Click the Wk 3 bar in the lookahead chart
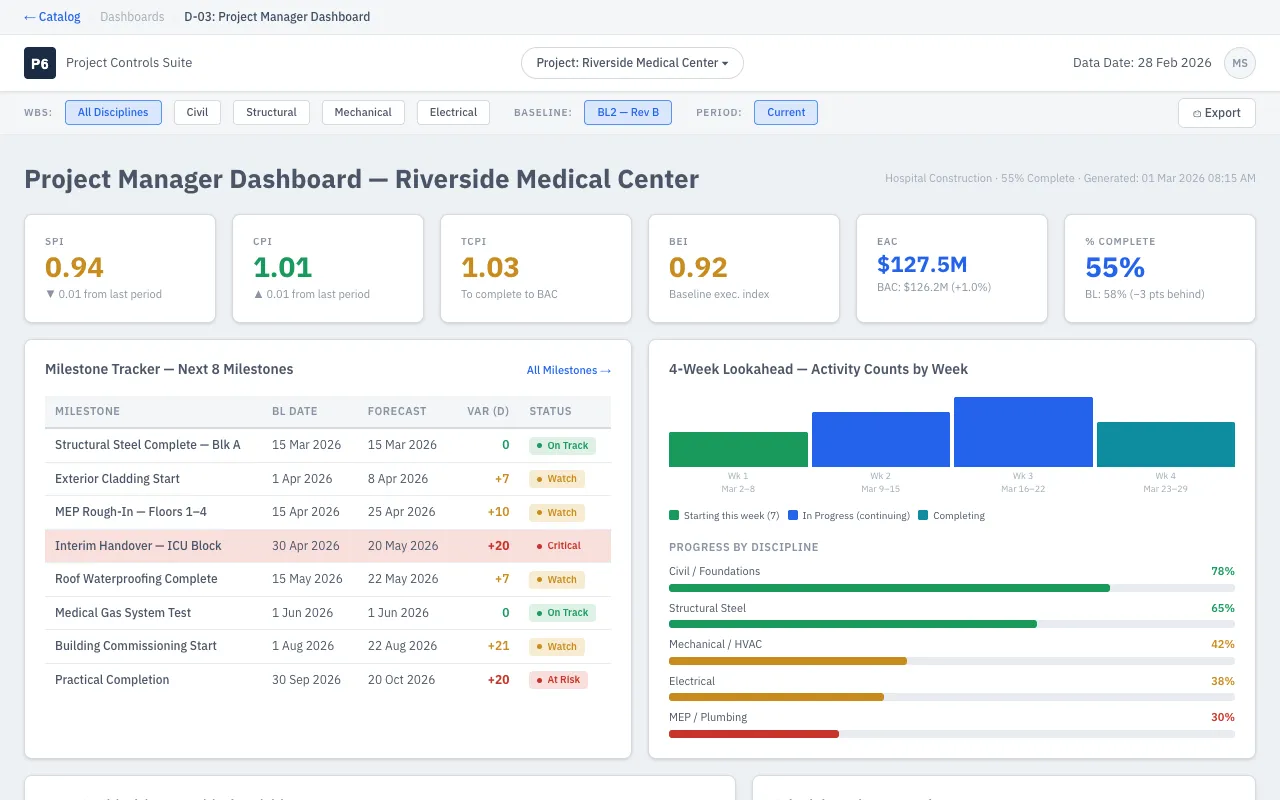The image size is (1280, 800). (1023, 430)
